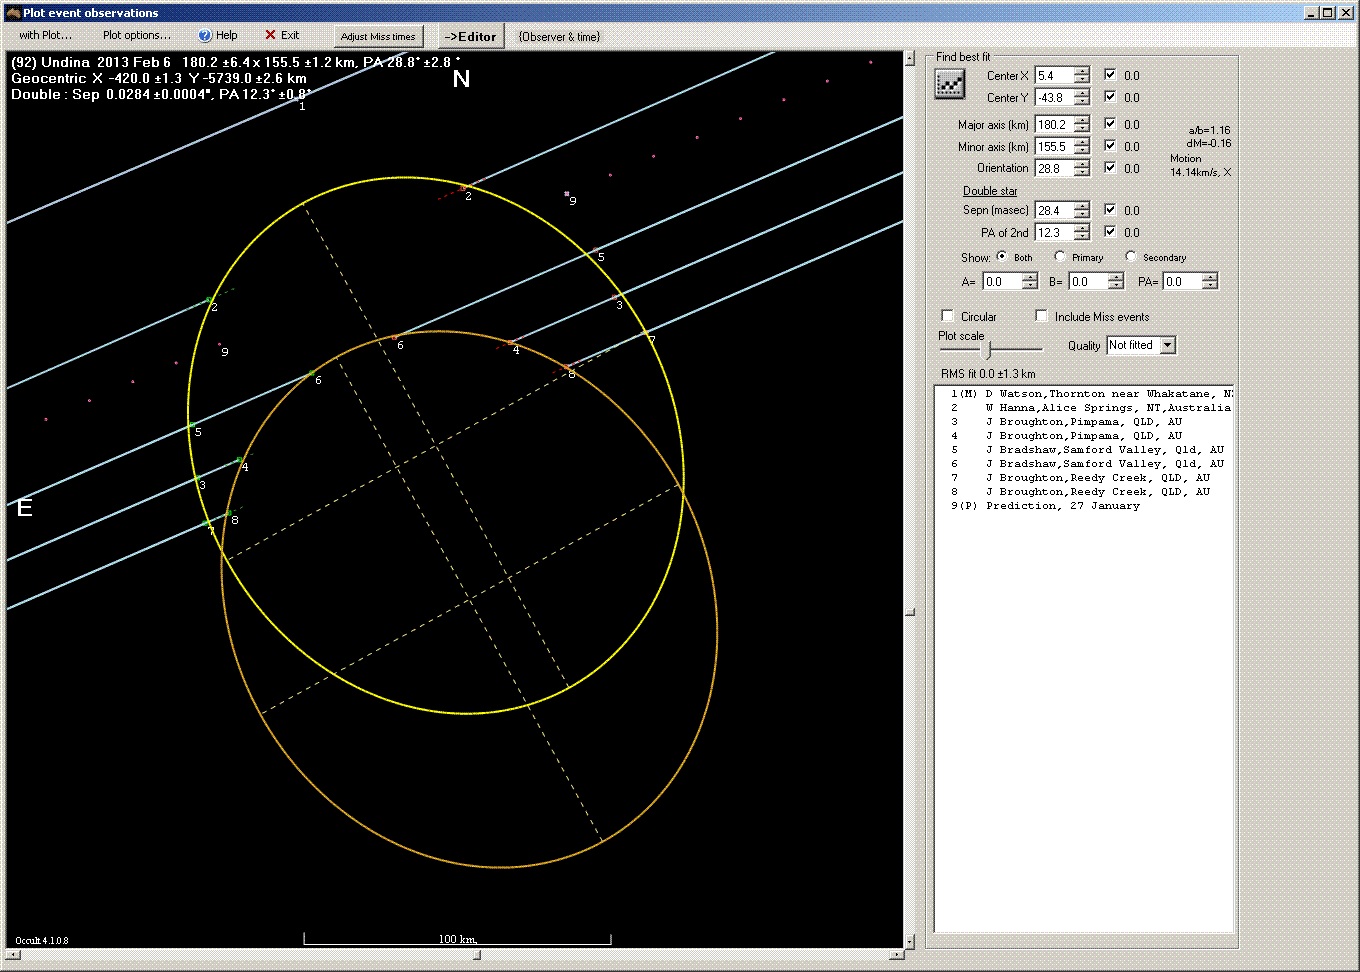Click the B= spinner arrows
This screenshot has height=972, width=1360.
pyautogui.click(x=1115, y=282)
